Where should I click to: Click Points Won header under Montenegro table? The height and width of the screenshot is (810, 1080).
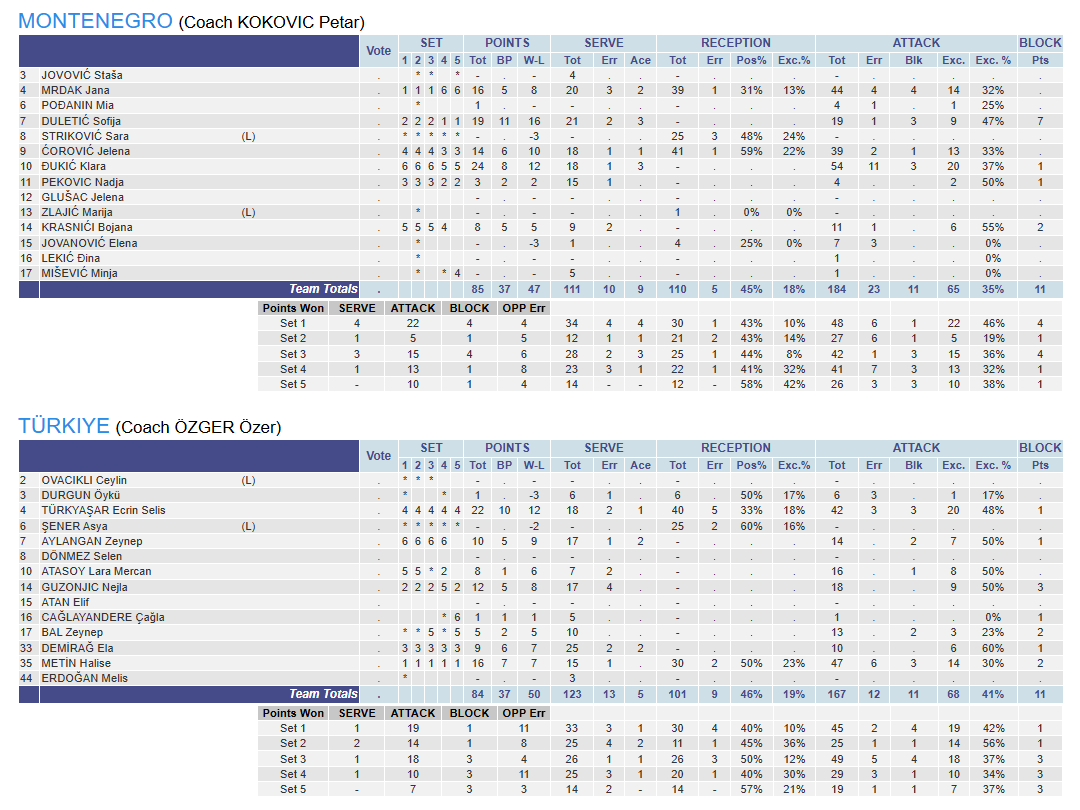click(x=292, y=308)
